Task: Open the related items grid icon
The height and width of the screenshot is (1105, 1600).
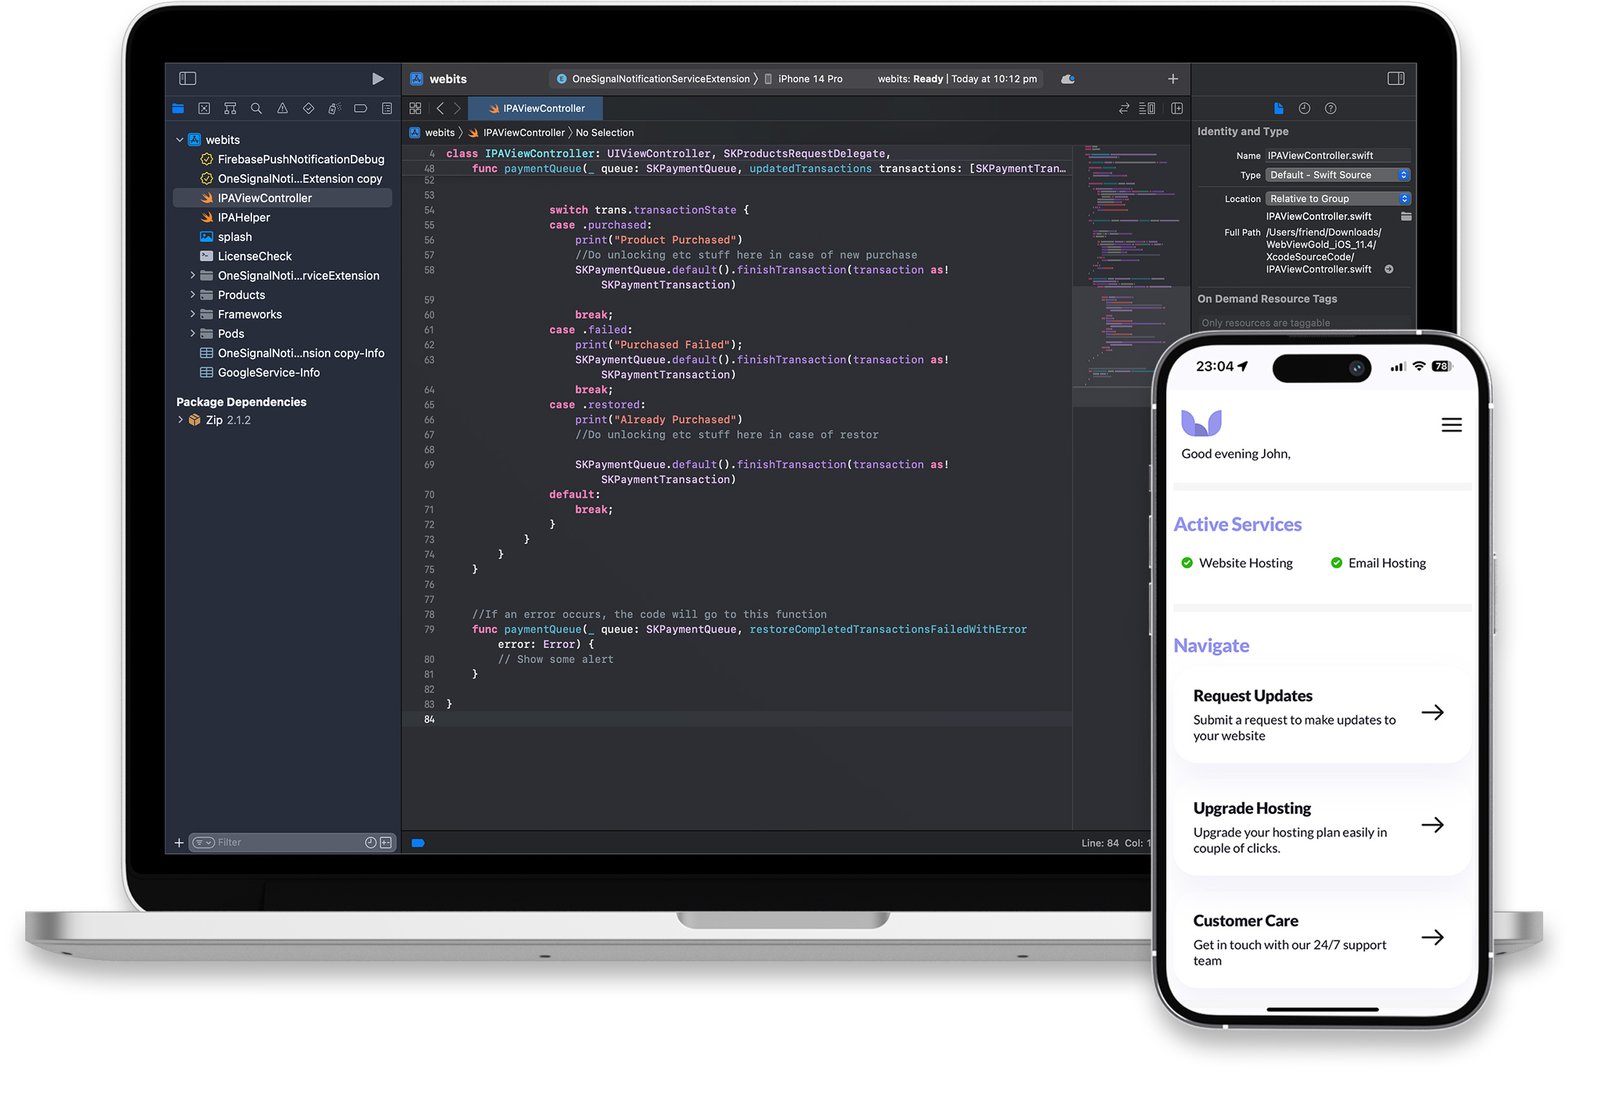Action: click(x=415, y=108)
